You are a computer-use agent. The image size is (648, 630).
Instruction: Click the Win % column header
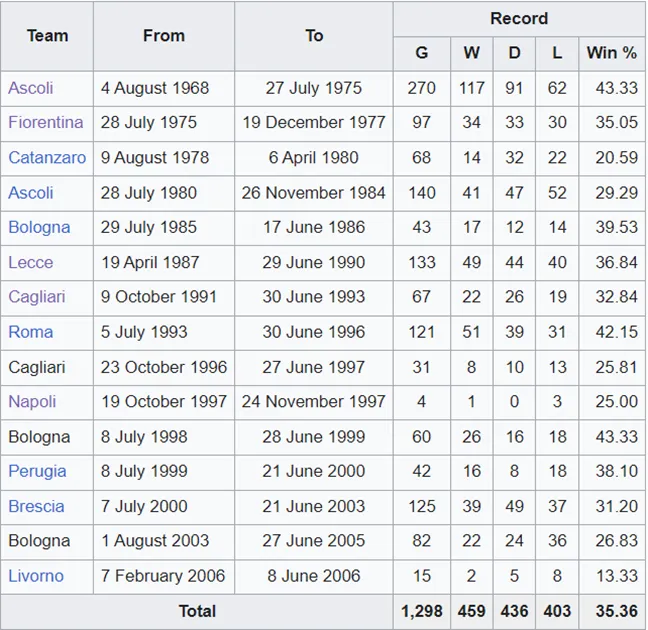pos(611,53)
